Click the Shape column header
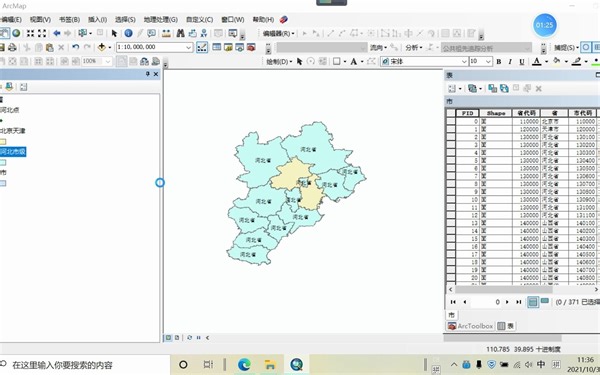Image resolution: width=600 pixels, height=375 pixels. 496,113
